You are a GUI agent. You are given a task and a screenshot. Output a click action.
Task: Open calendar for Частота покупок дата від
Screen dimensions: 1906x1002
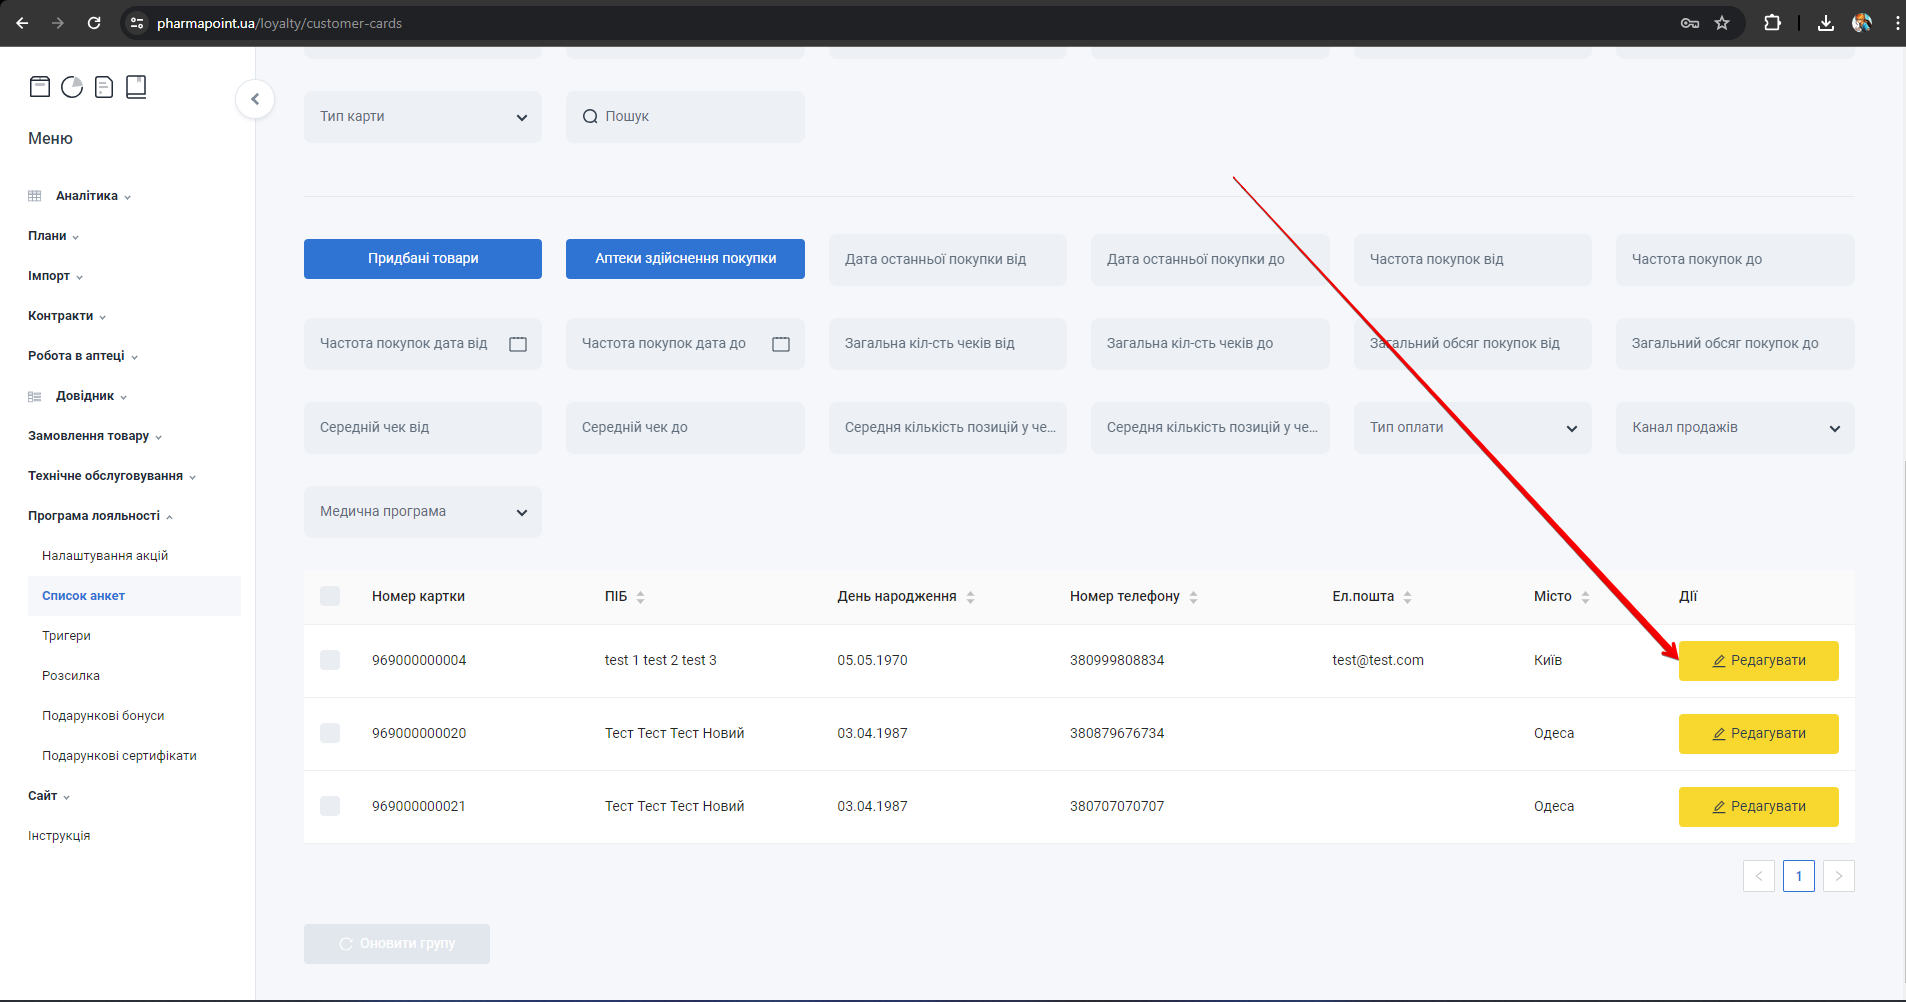tap(518, 344)
